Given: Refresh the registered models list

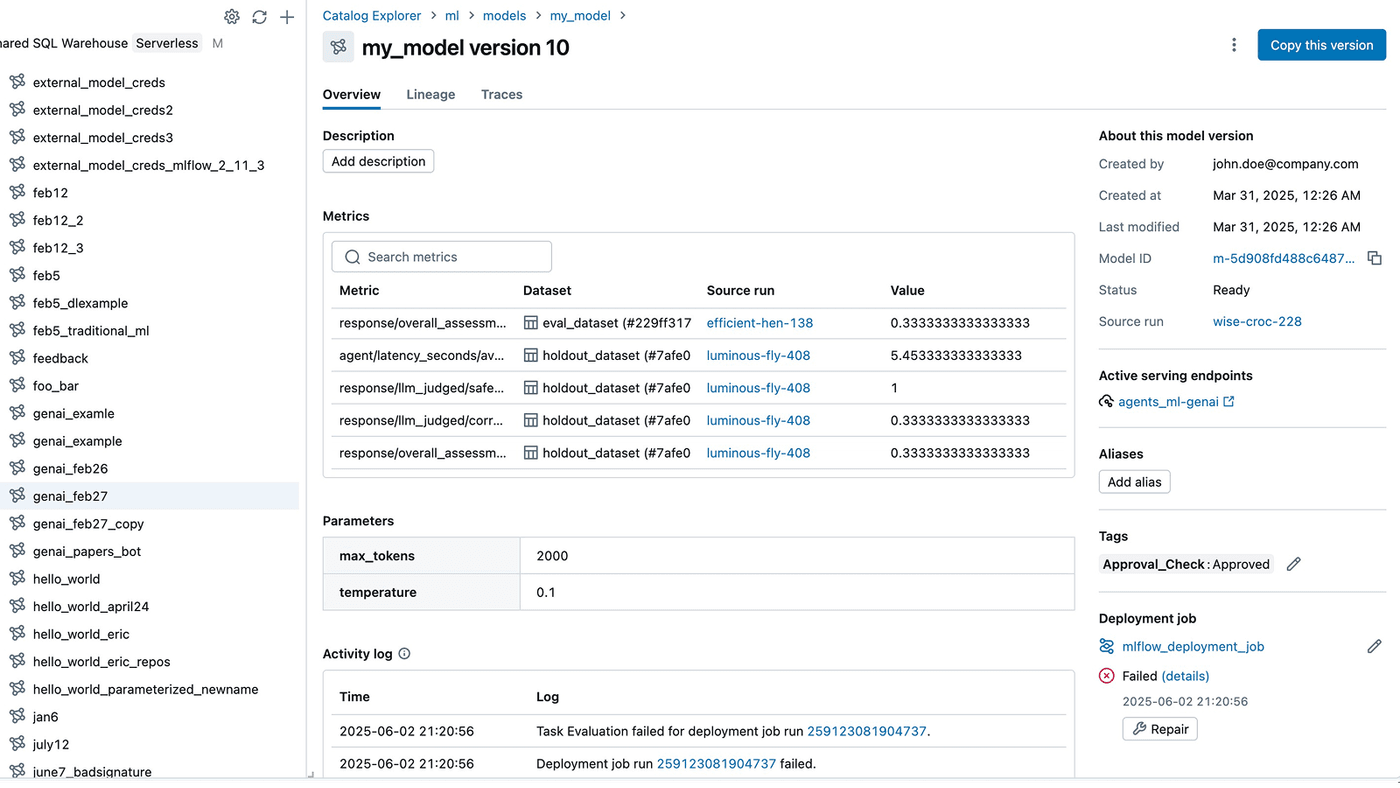Looking at the screenshot, I should point(259,17).
